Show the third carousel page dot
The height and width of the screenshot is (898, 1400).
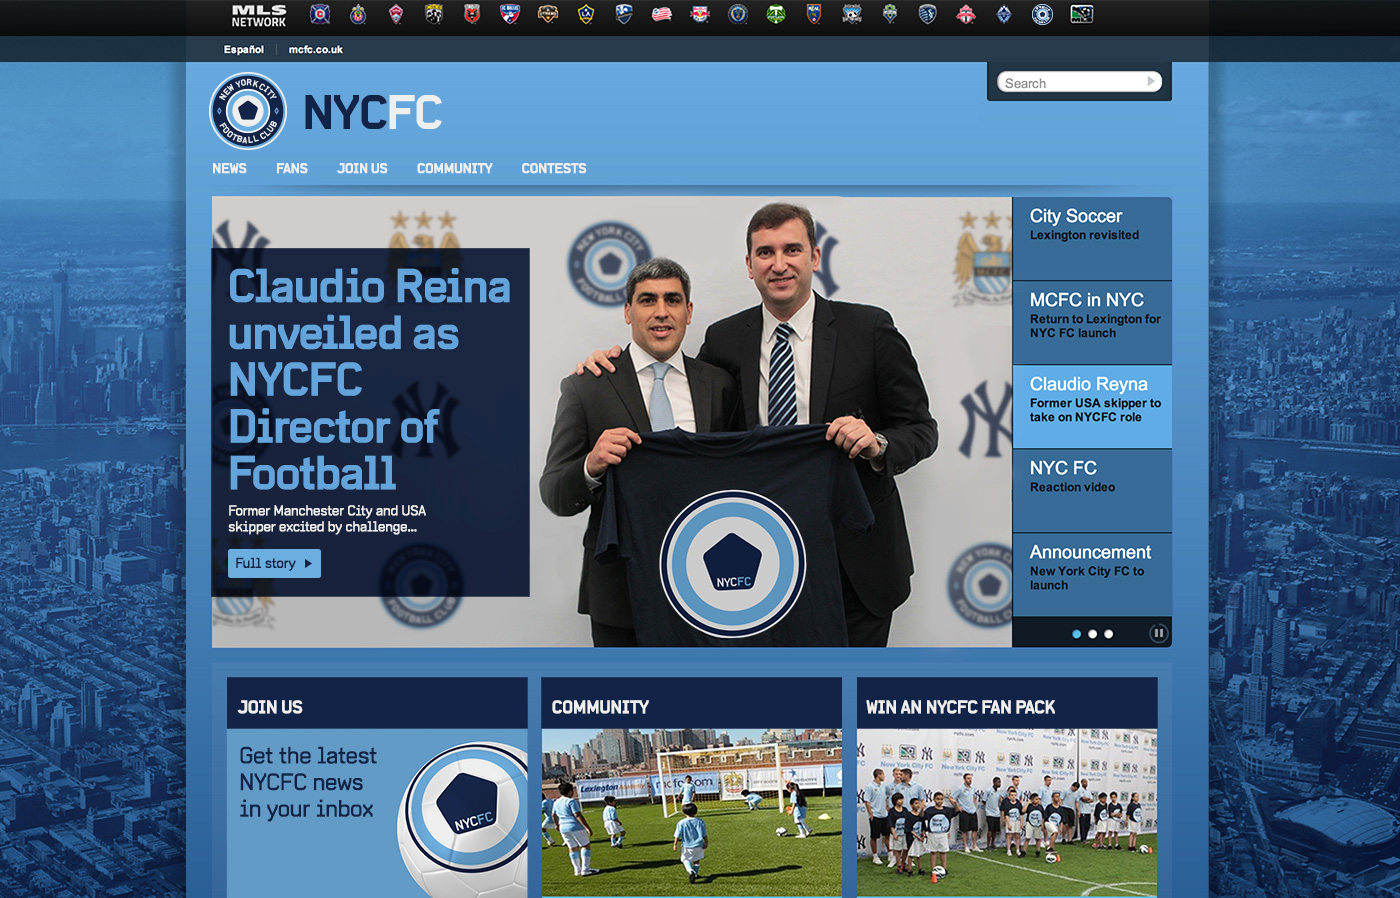(1108, 634)
